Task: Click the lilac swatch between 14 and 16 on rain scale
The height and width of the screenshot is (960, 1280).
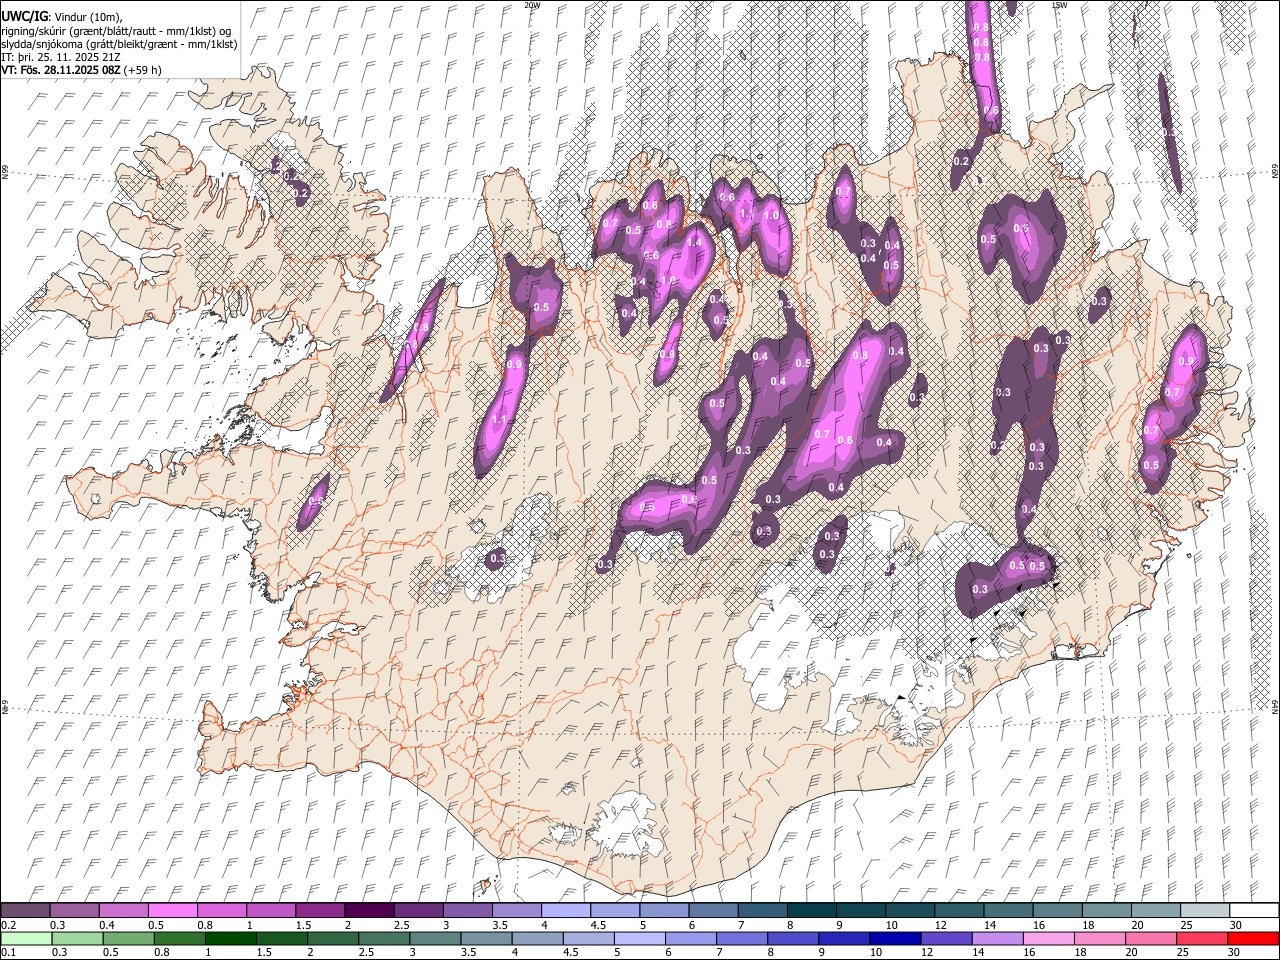Action: click(997, 938)
